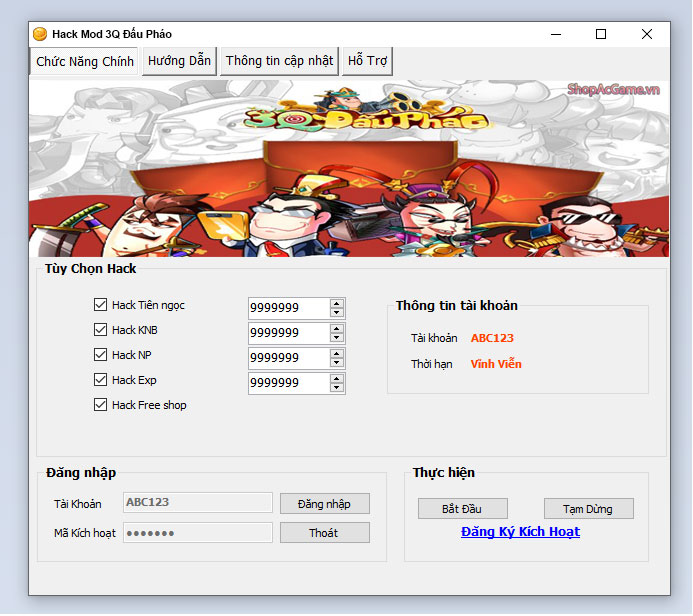
Task: Increase Hack Tiên ngọc value with up arrow
Action: click(337, 304)
